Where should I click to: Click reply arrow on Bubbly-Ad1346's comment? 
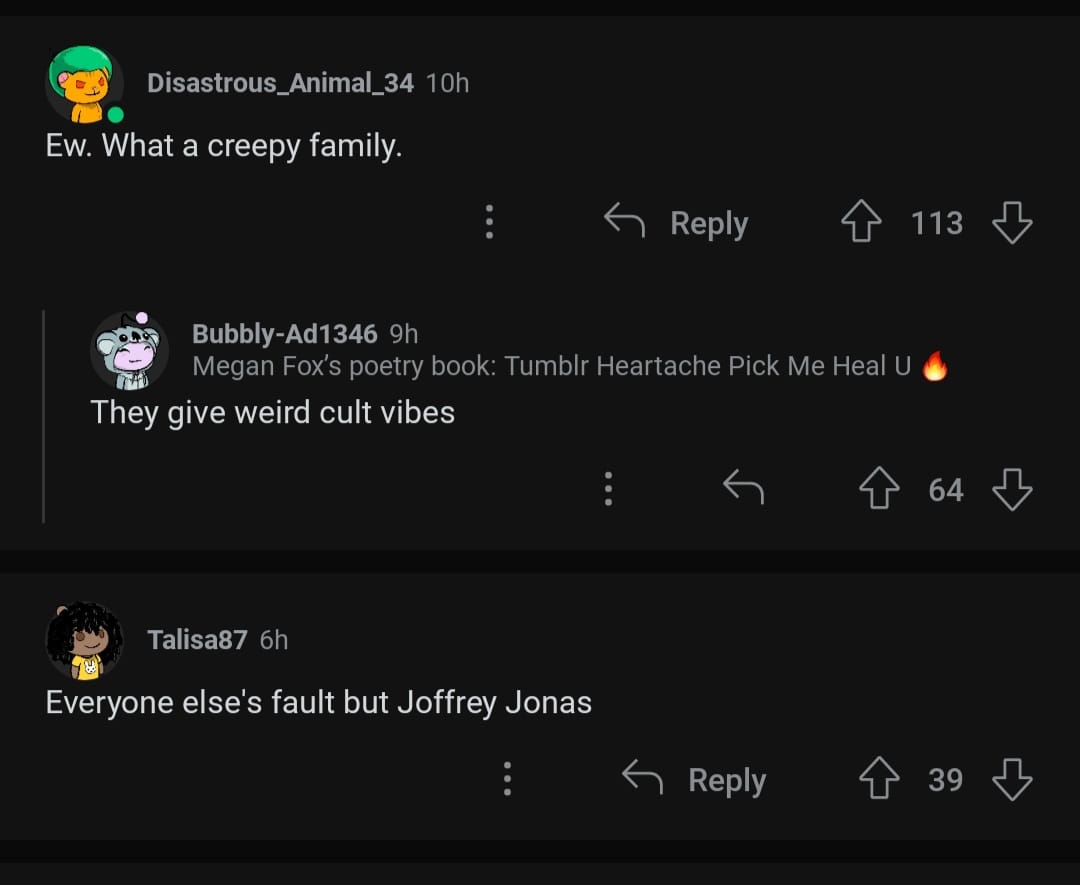[x=743, y=489]
